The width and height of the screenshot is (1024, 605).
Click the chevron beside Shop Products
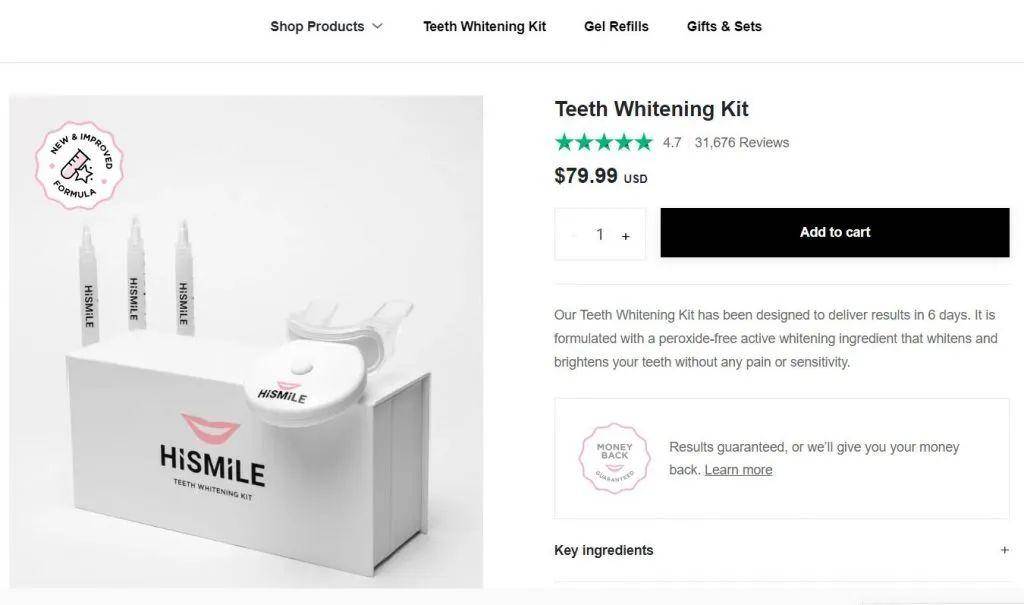coord(377,27)
